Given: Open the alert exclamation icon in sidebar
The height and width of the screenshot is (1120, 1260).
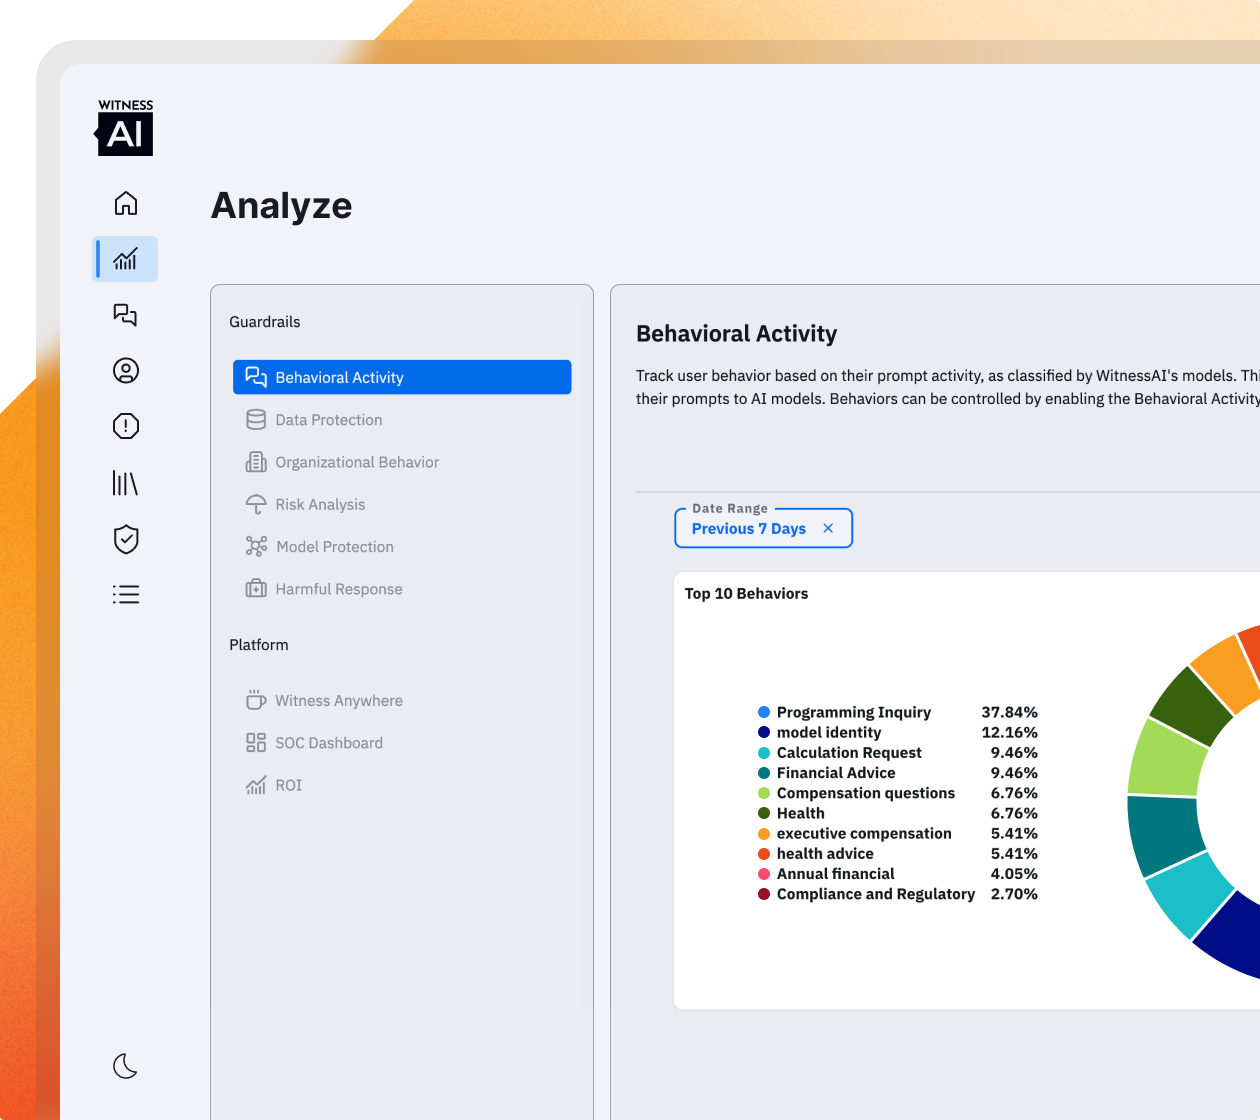Looking at the screenshot, I should click(x=126, y=427).
